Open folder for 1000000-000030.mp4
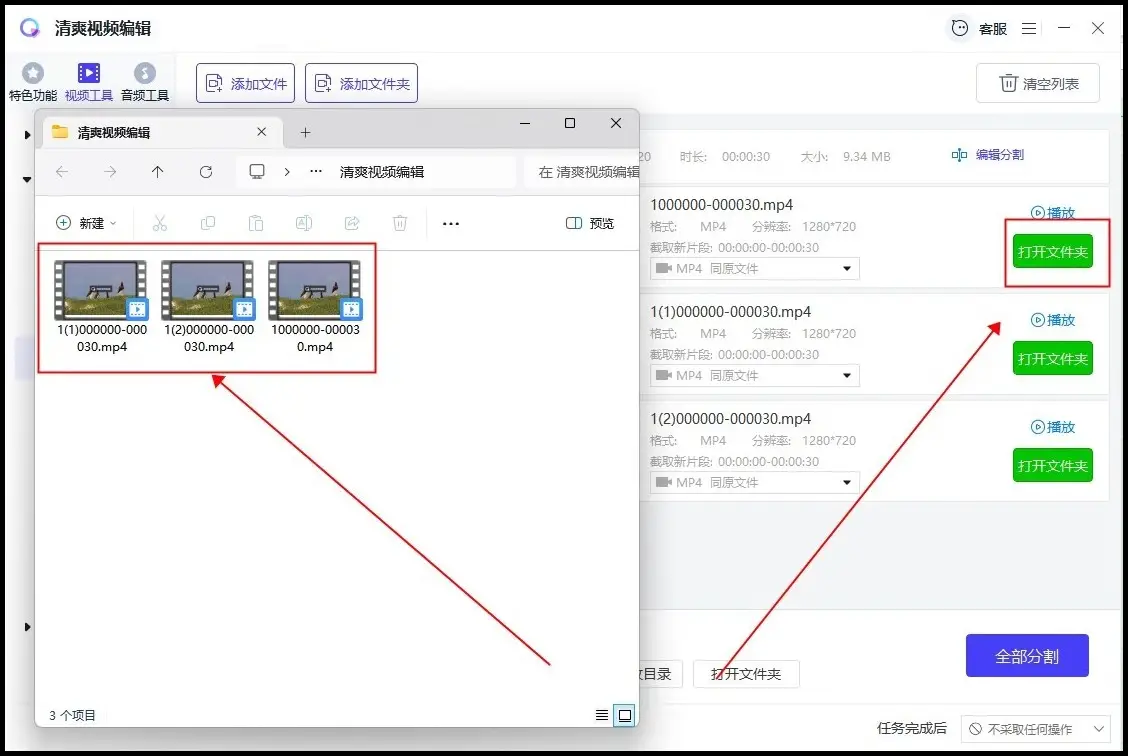This screenshot has width=1128, height=756. coord(1052,252)
